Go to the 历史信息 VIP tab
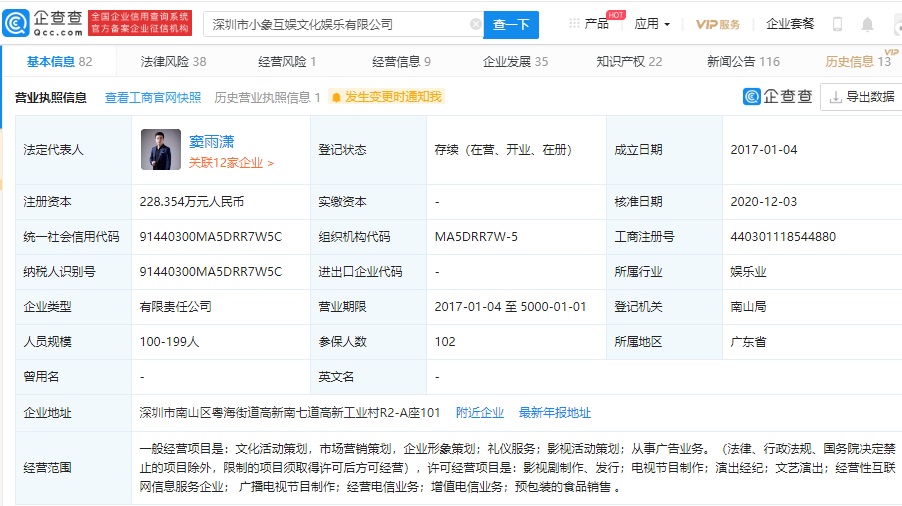The height and width of the screenshot is (506, 902). pyautogui.click(x=857, y=62)
